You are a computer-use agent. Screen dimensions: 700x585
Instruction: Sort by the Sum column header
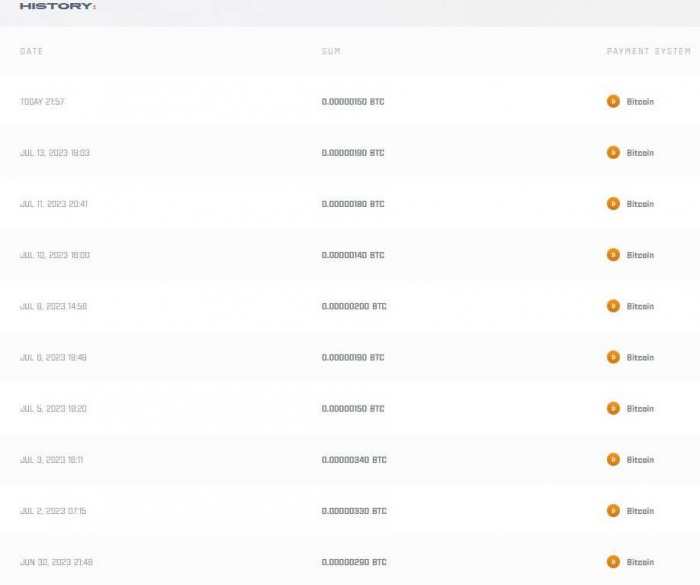(x=331, y=51)
